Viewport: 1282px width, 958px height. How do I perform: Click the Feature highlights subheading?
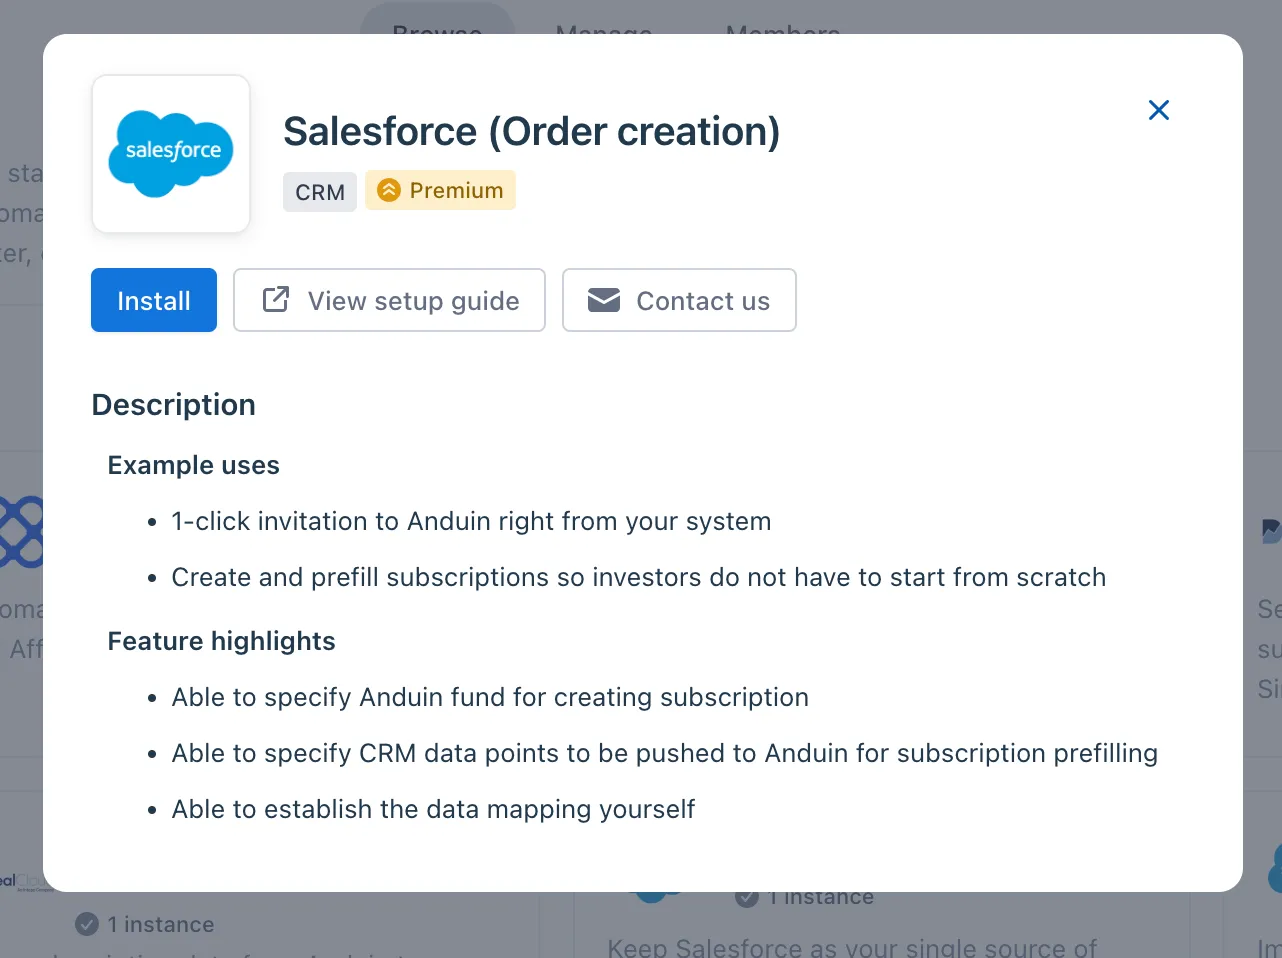pyautogui.click(x=222, y=641)
